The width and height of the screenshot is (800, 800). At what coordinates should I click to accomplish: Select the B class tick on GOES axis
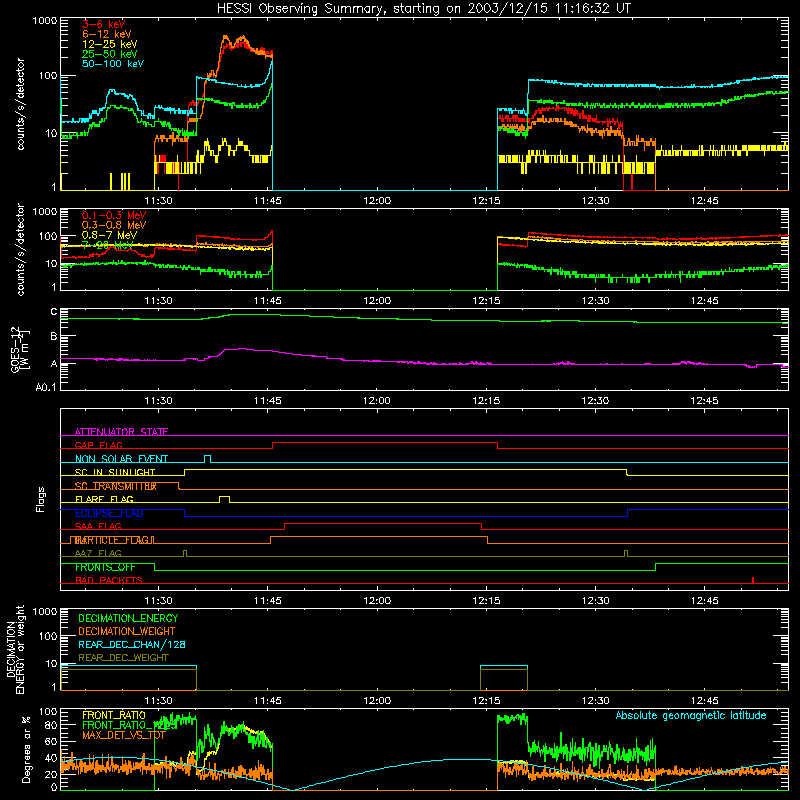pyautogui.click(x=54, y=336)
